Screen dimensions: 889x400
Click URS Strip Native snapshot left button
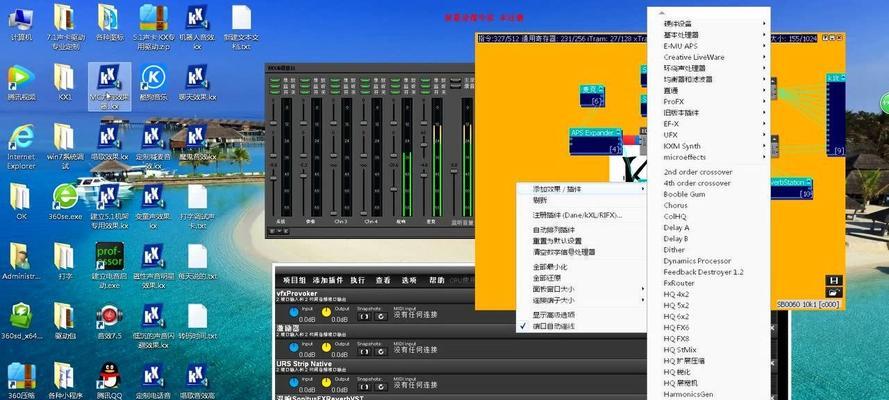click(364, 385)
